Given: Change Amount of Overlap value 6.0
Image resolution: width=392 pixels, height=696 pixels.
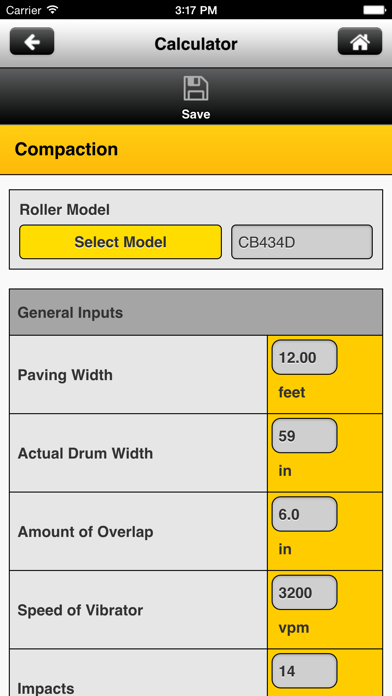Looking at the screenshot, I should click(305, 514).
